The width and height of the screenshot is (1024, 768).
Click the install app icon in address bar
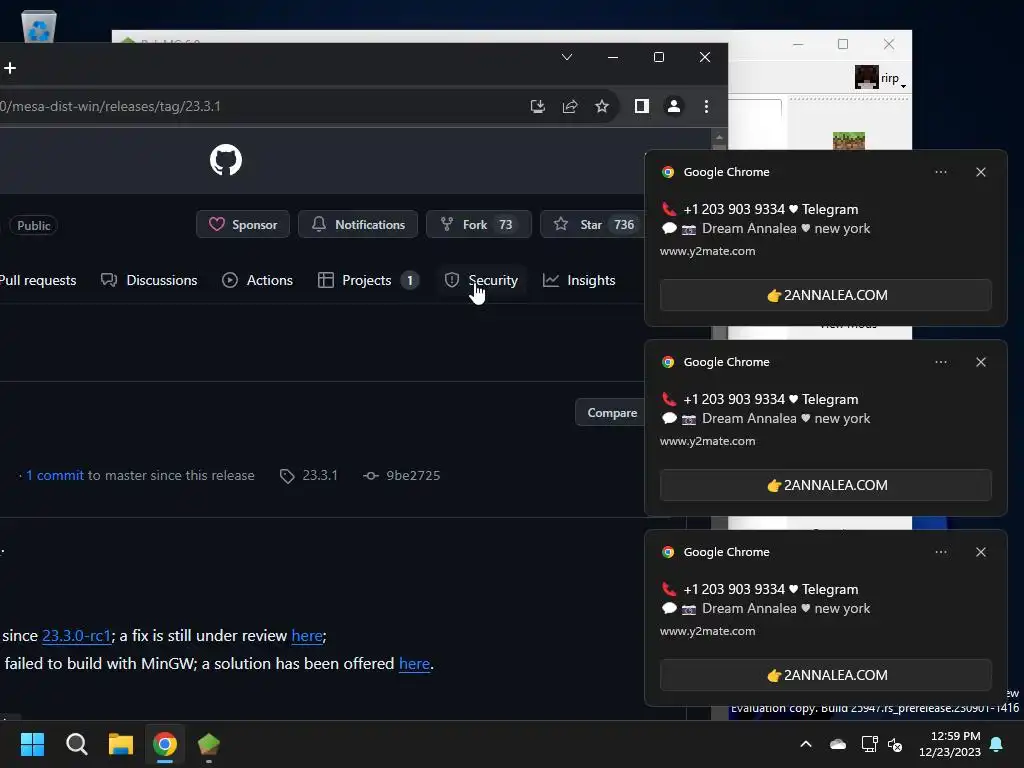(x=537, y=106)
